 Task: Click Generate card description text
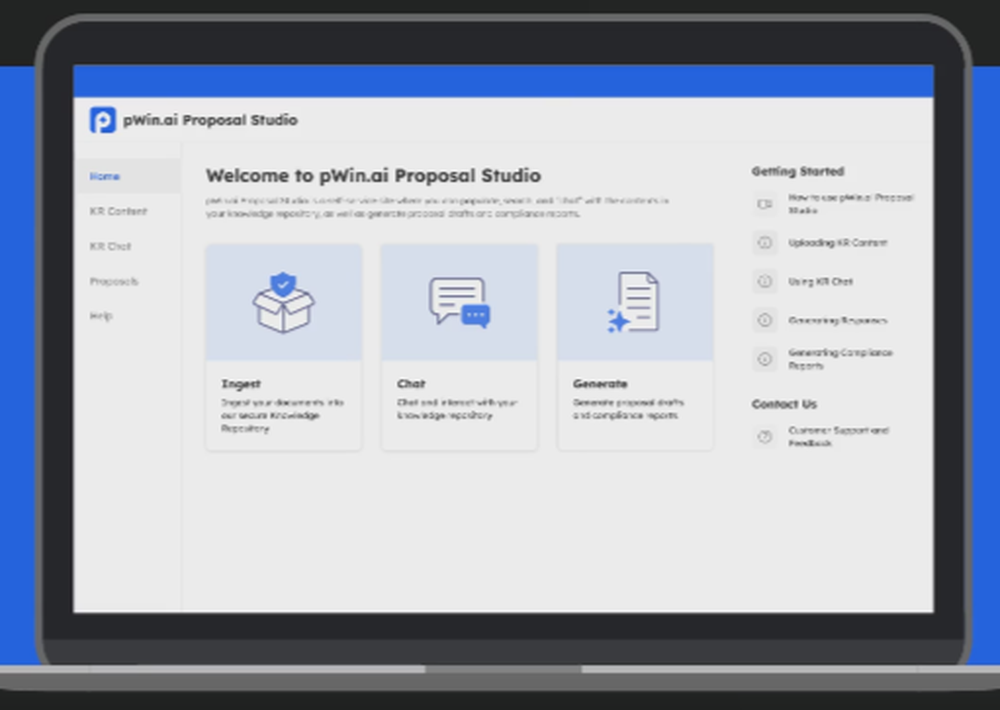pyautogui.click(x=628, y=409)
